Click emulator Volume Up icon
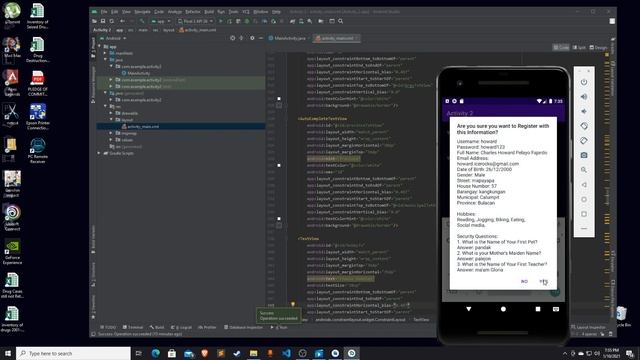This screenshot has height=360, width=640. (584, 97)
